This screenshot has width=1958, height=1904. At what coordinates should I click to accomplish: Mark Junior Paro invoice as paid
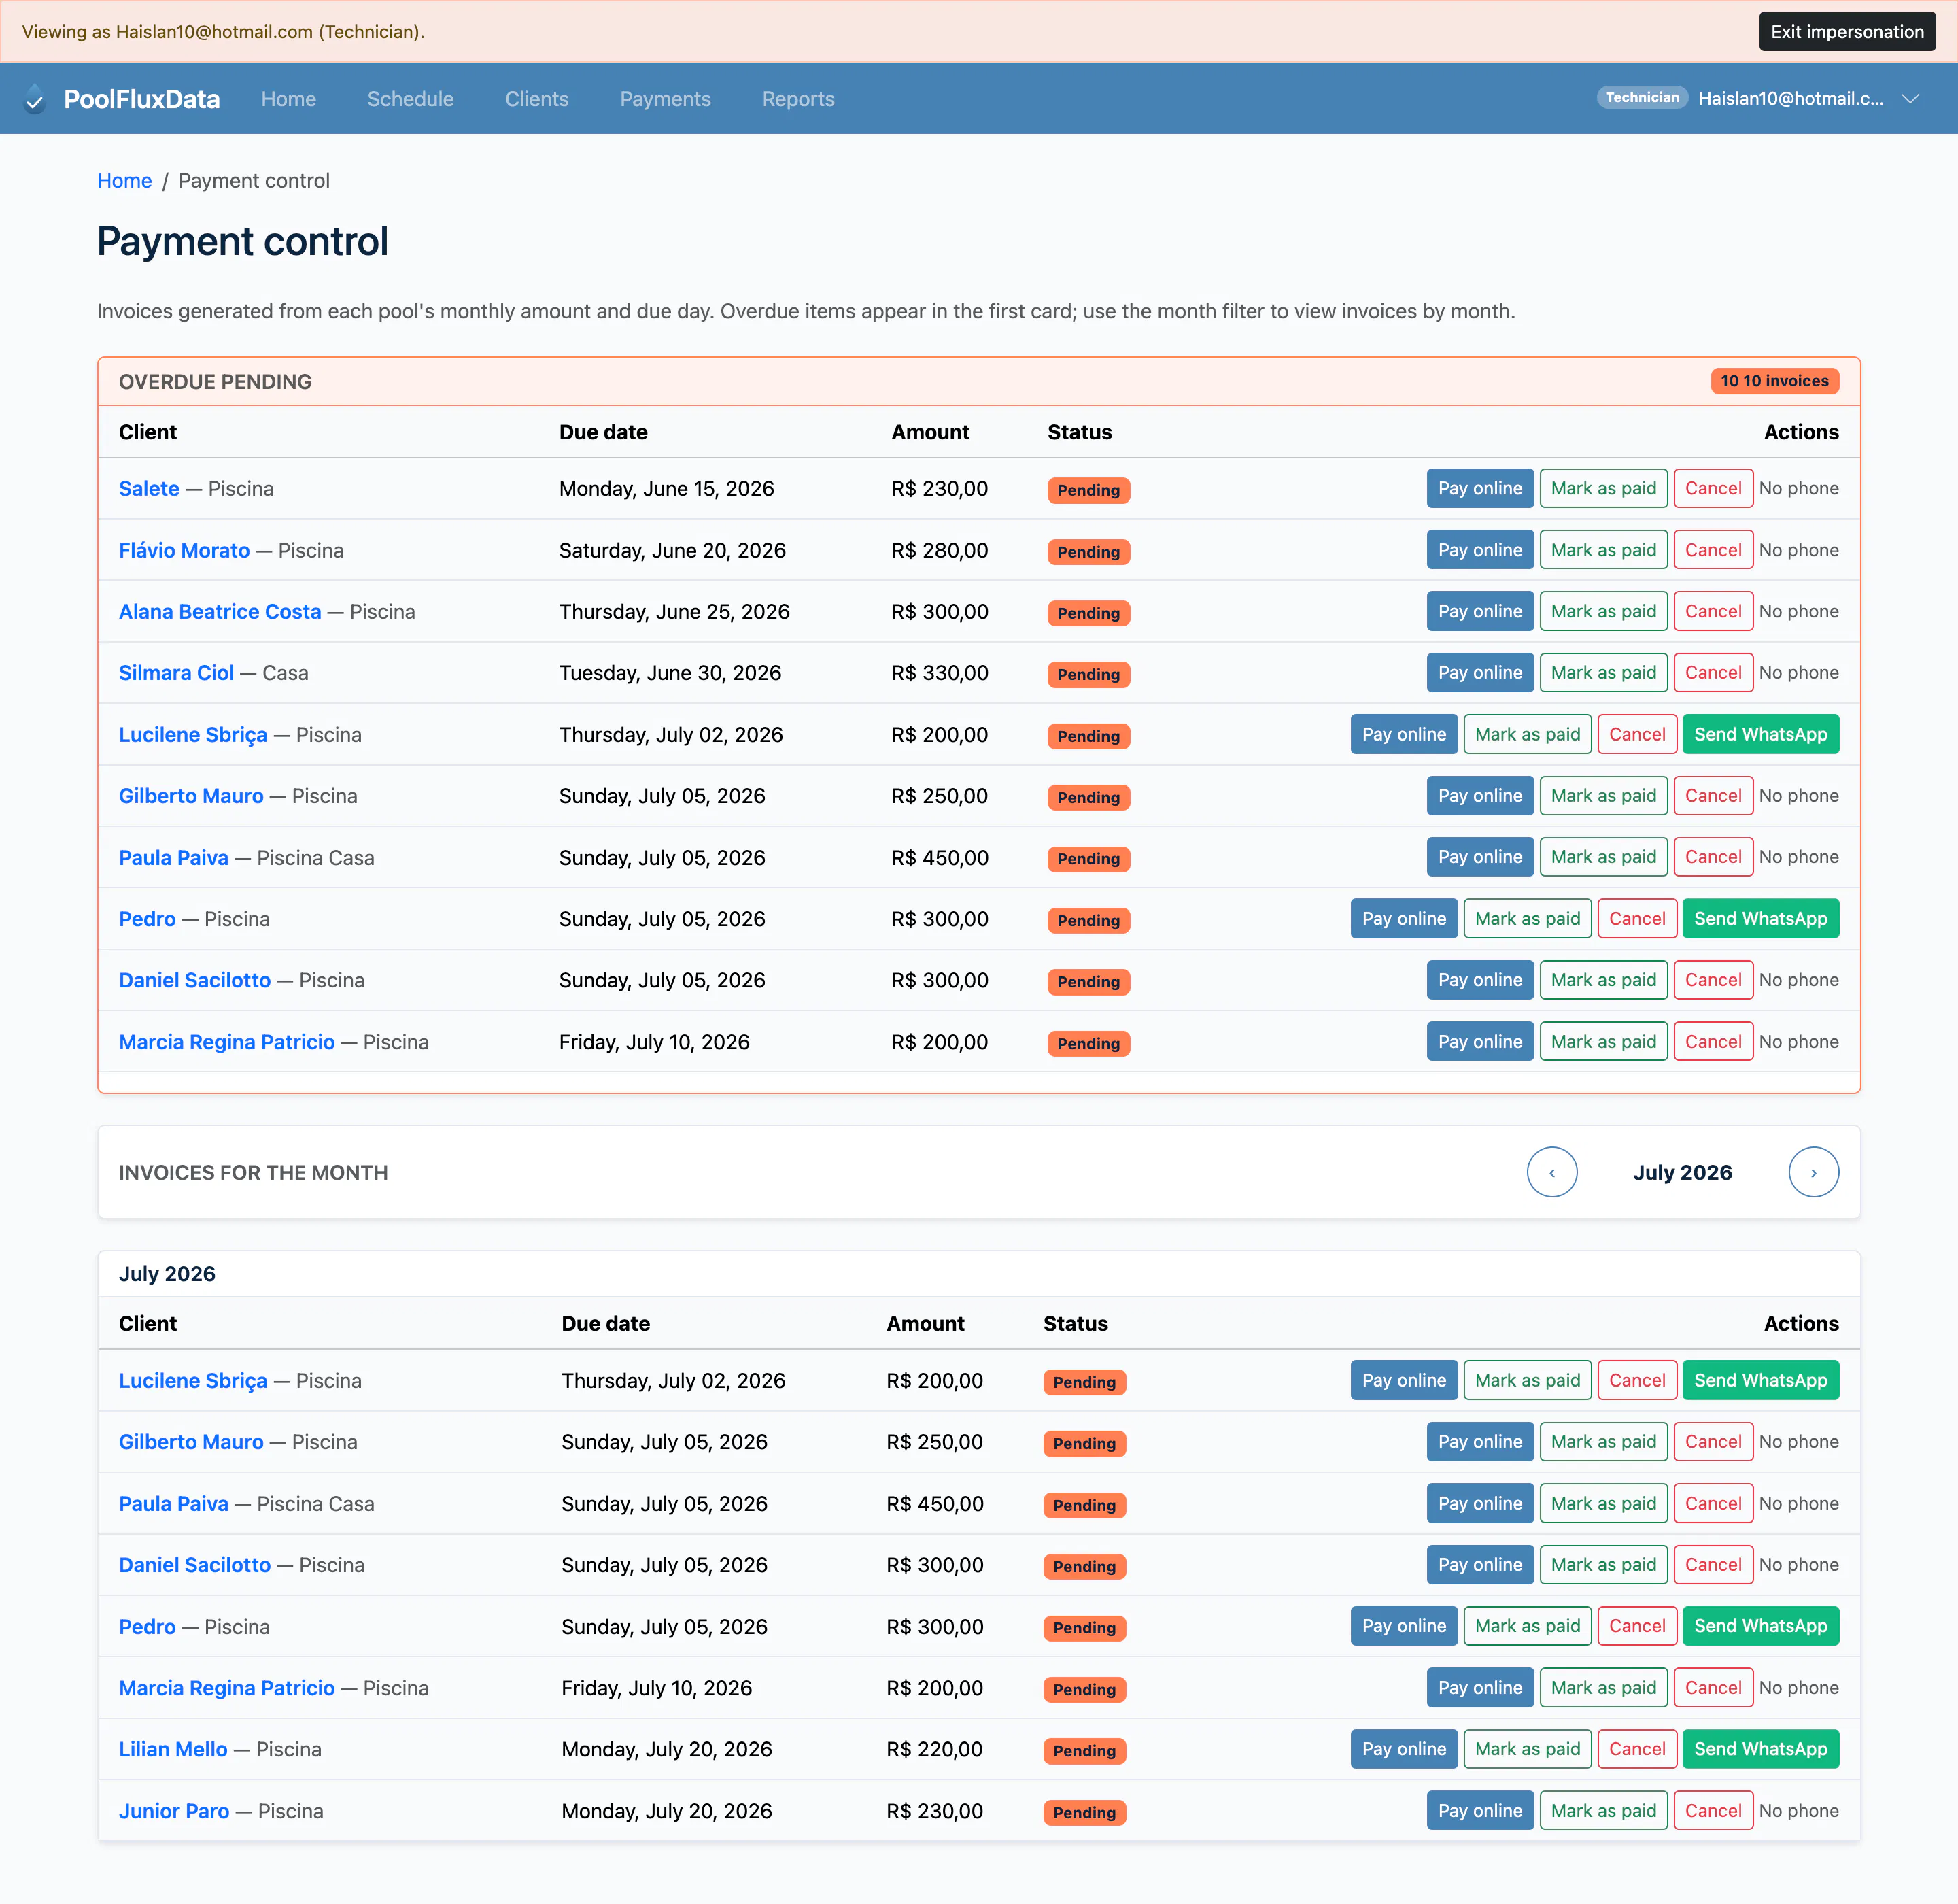pos(1603,1811)
